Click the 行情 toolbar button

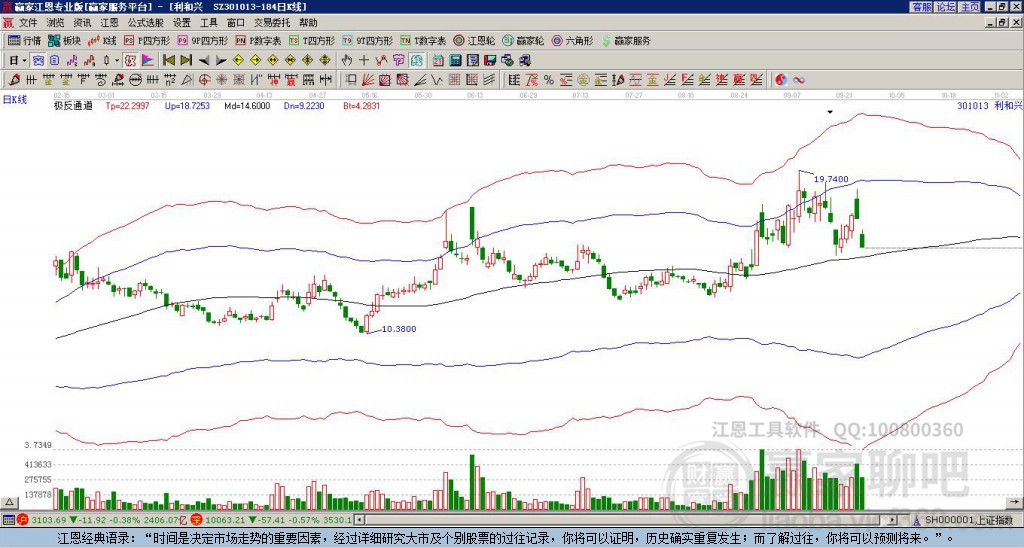[x=24, y=40]
